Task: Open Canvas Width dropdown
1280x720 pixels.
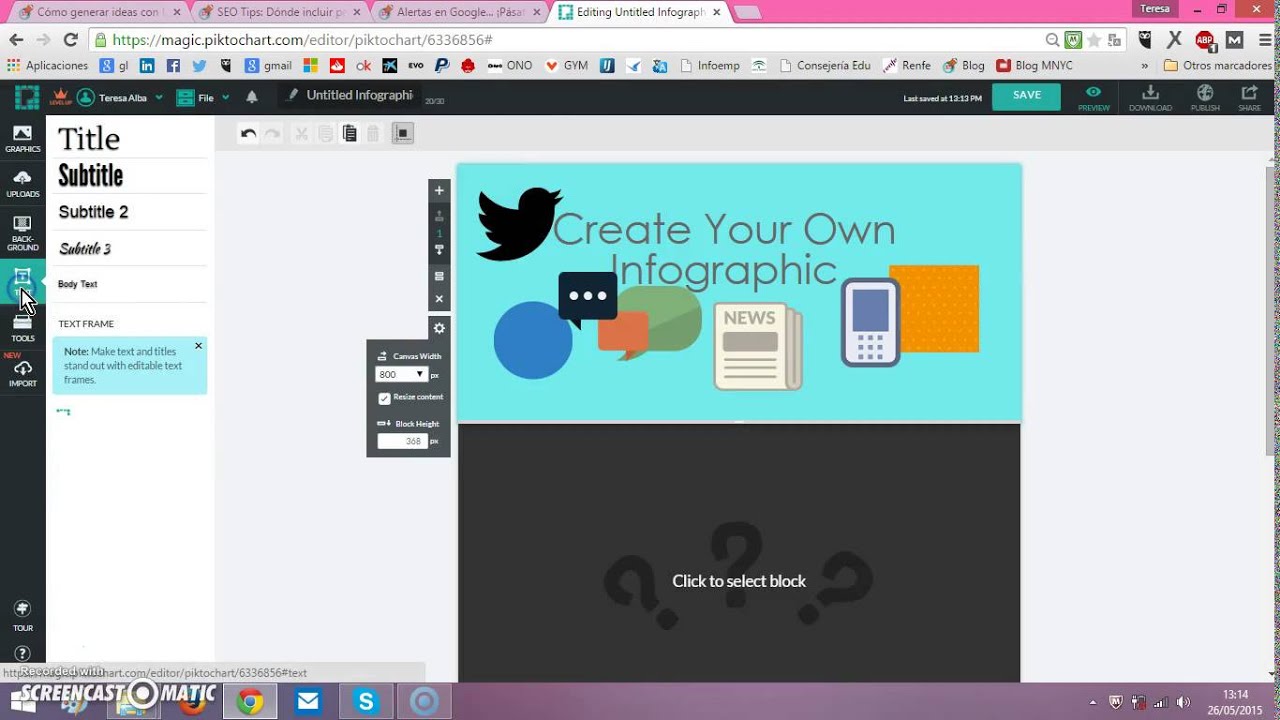Action: pos(401,374)
